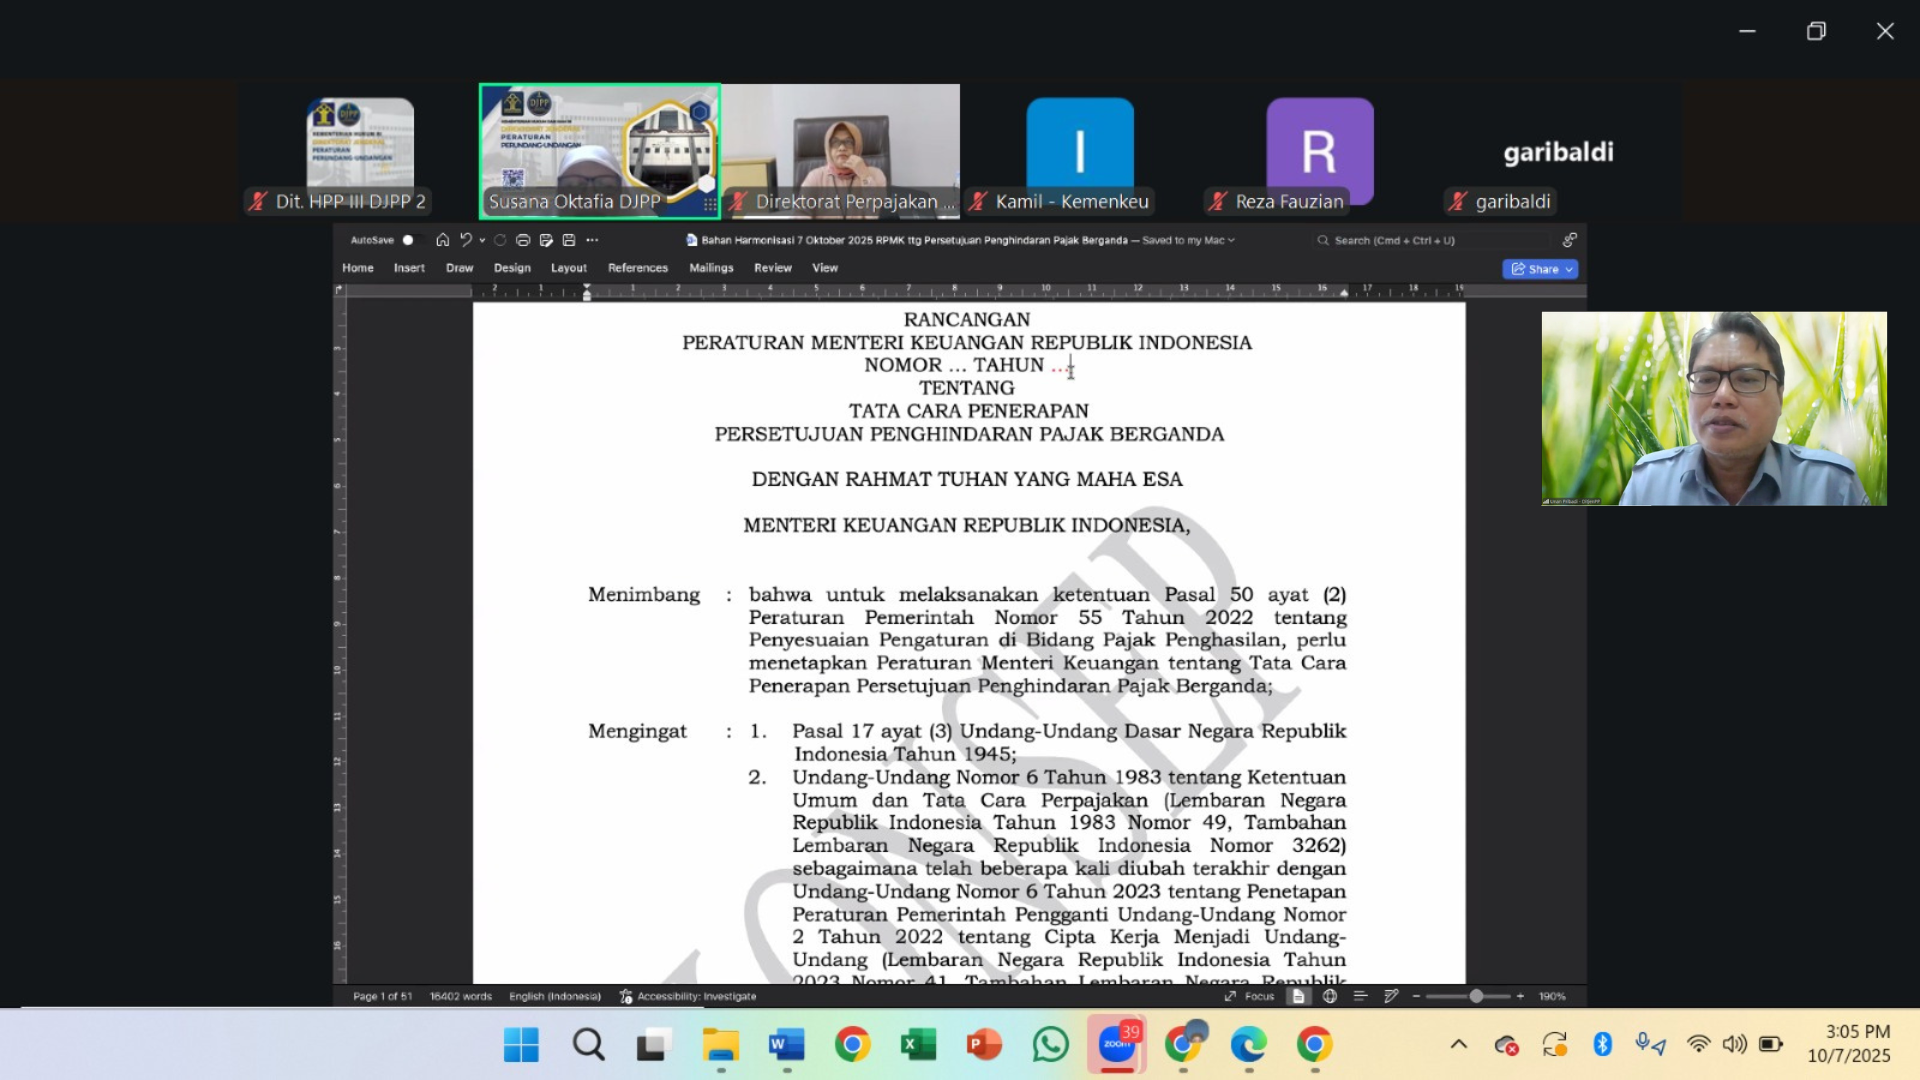The image size is (1920, 1080).
Task: Click the Home icon in Word toolbar
Action: [x=443, y=240]
